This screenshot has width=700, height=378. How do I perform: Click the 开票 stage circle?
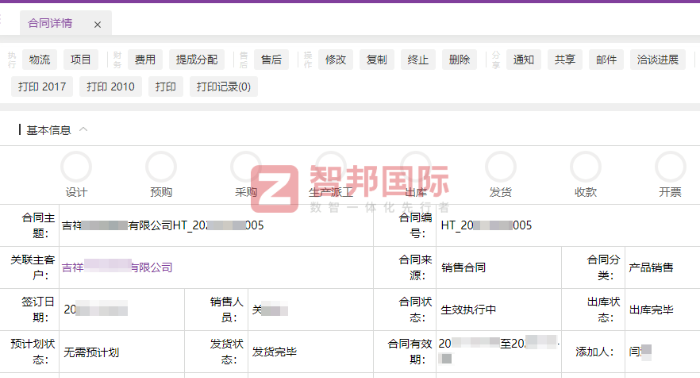coord(670,167)
